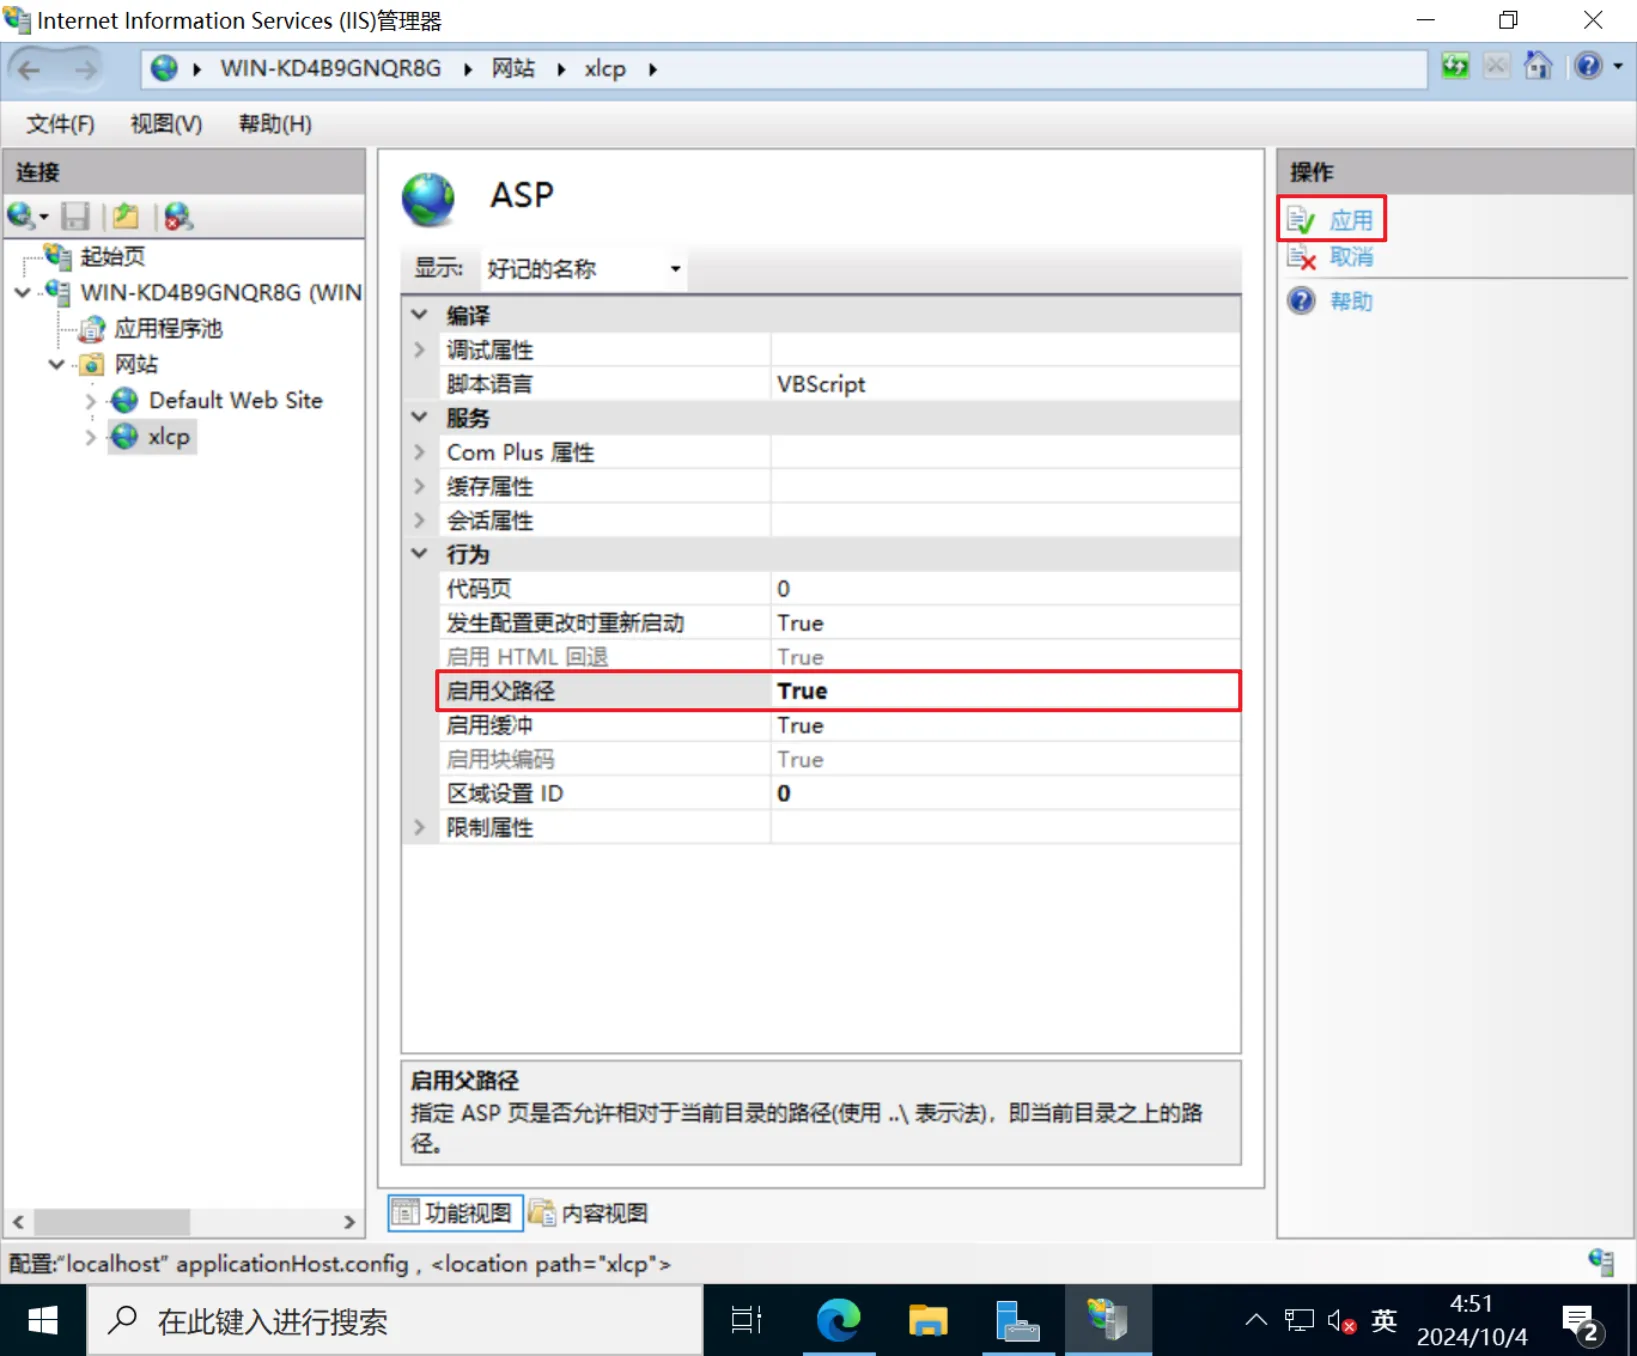This screenshot has height=1356, width=1637.
Task: Click right arrow of Connections scrollbar
Action: coord(349,1222)
